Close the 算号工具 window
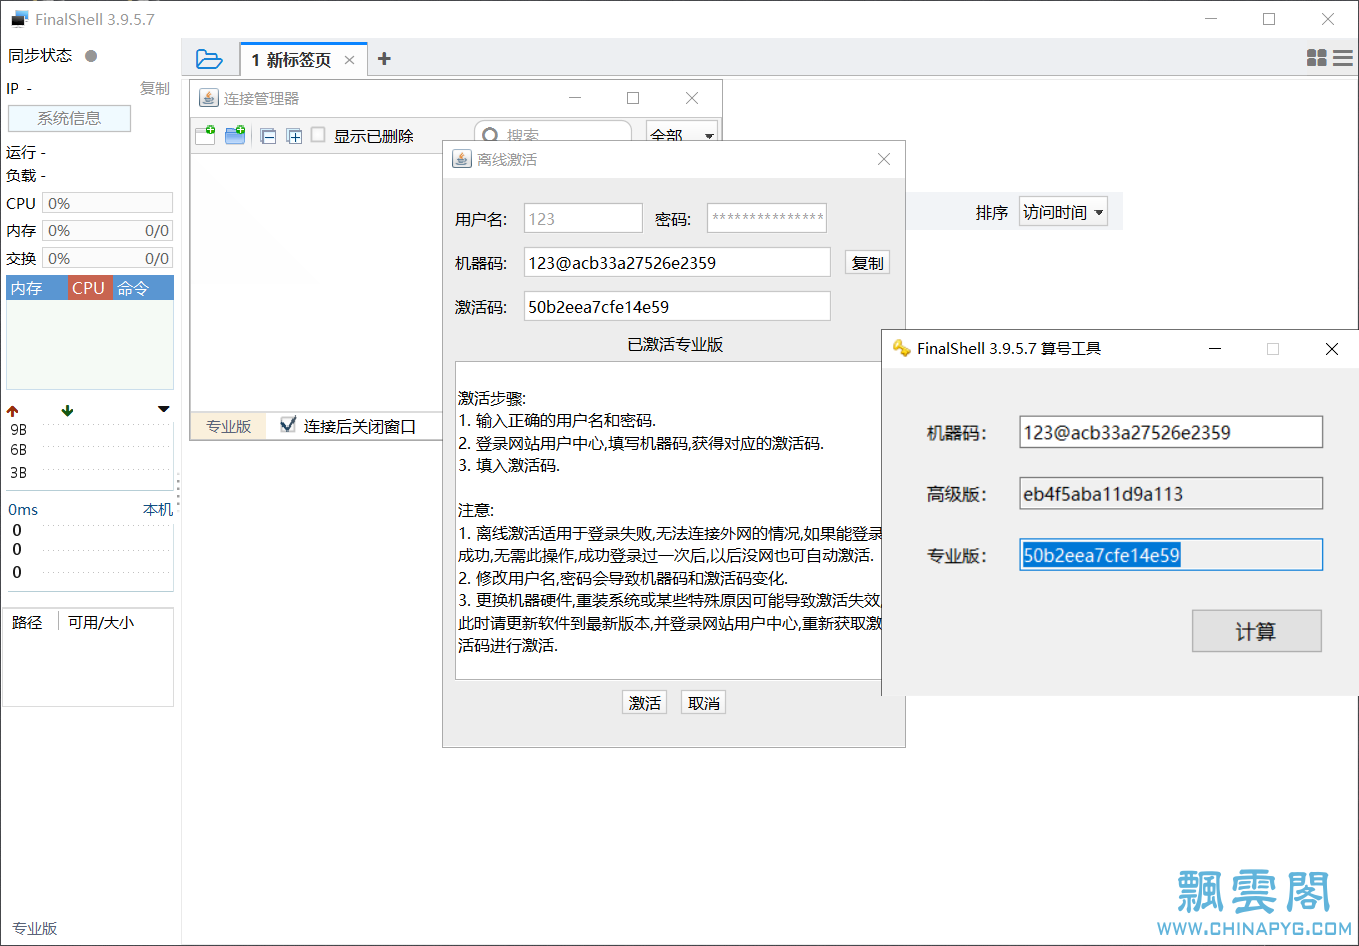Viewport: 1359px width, 946px height. (1331, 349)
